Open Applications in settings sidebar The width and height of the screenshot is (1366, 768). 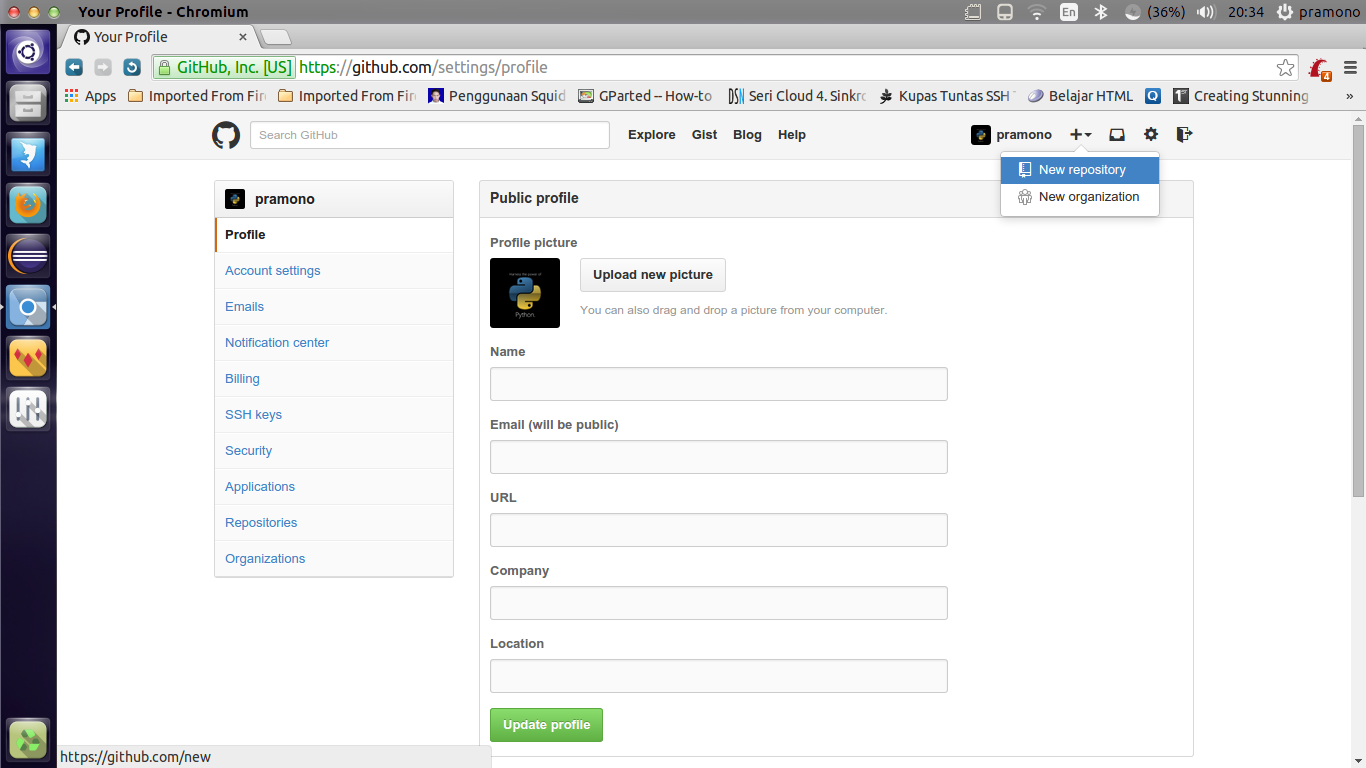pos(334,487)
